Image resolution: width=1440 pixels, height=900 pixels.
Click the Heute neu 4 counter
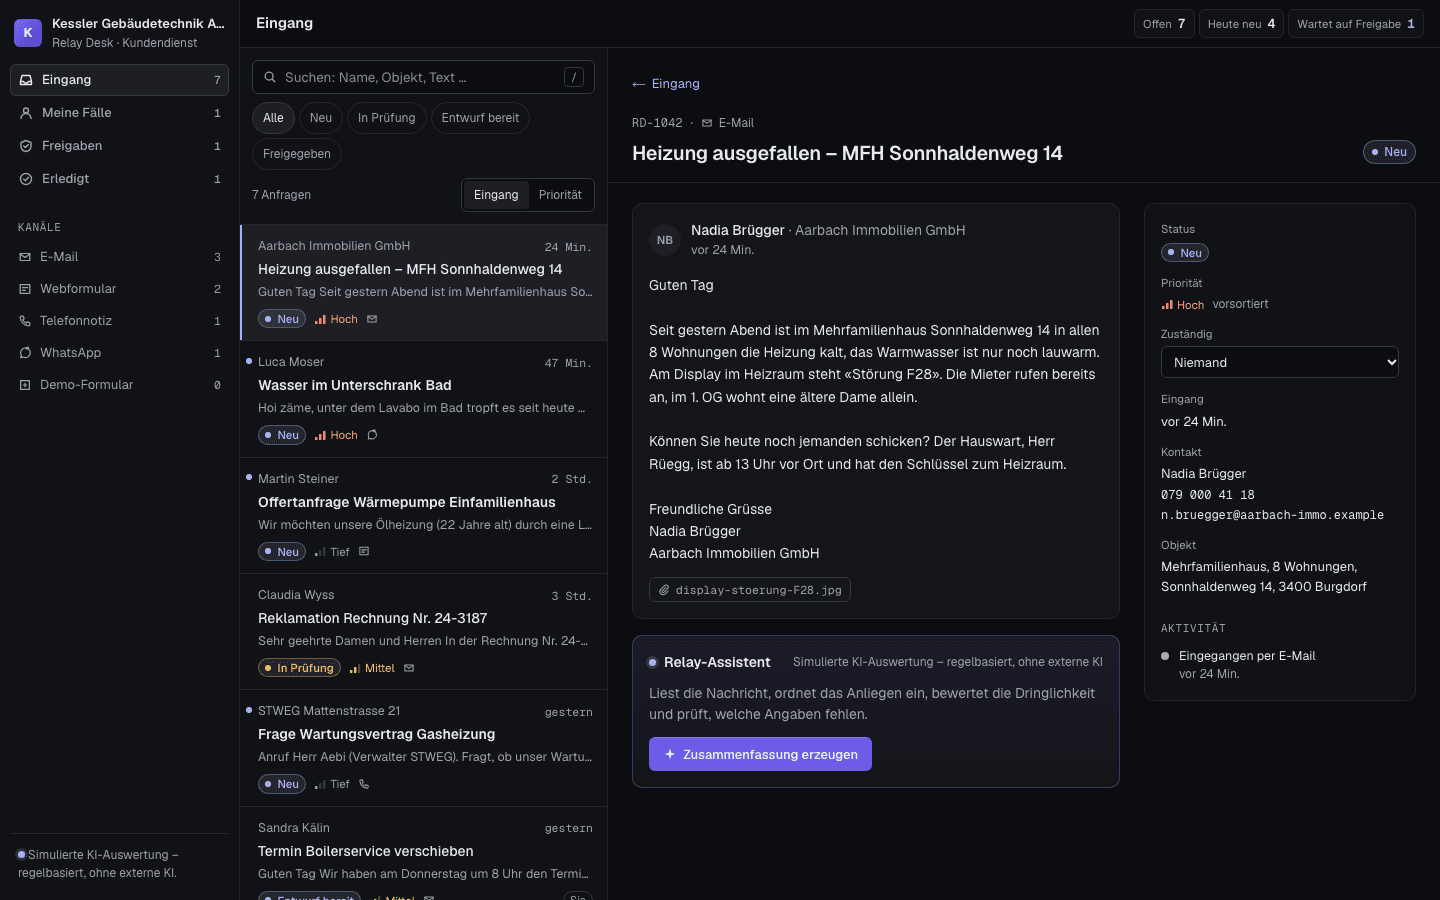pyautogui.click(x=1241, y=24)
